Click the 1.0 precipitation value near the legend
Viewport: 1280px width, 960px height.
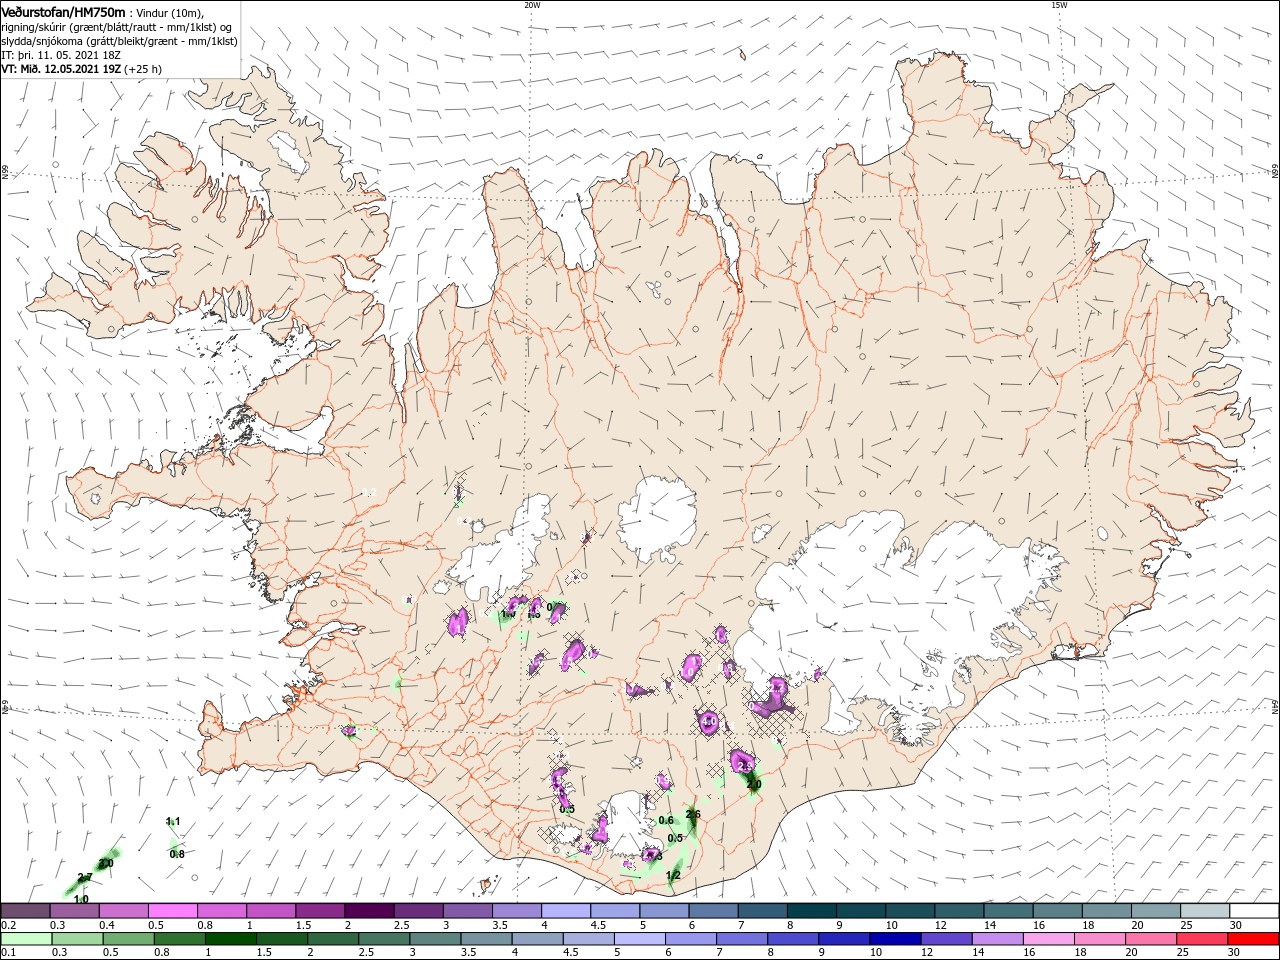81,900
